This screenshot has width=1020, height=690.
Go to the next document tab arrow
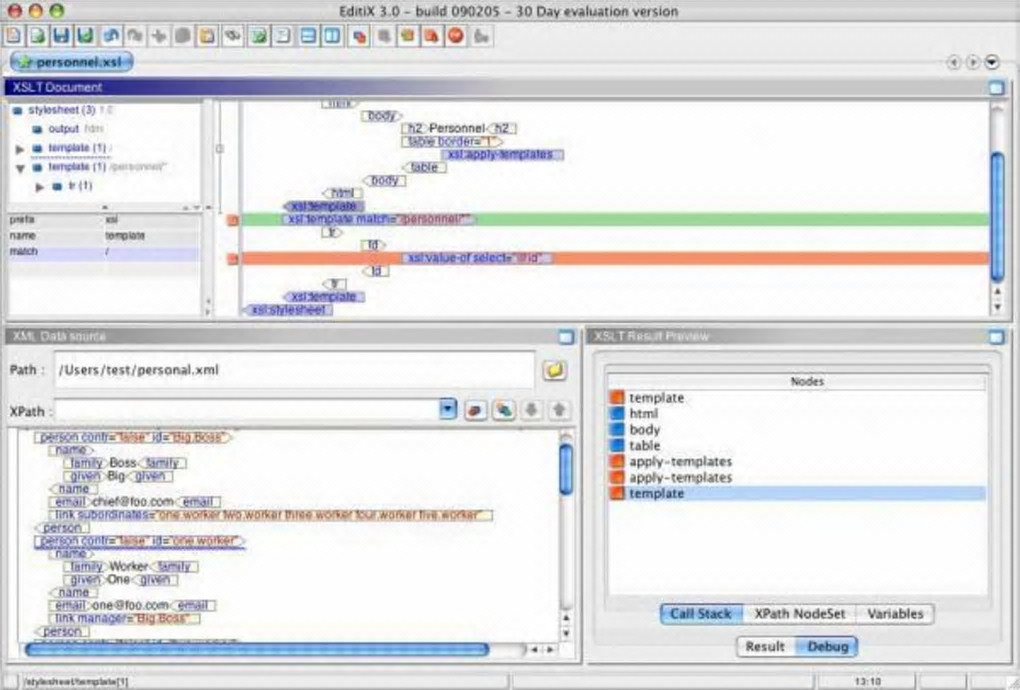point(973,62)
